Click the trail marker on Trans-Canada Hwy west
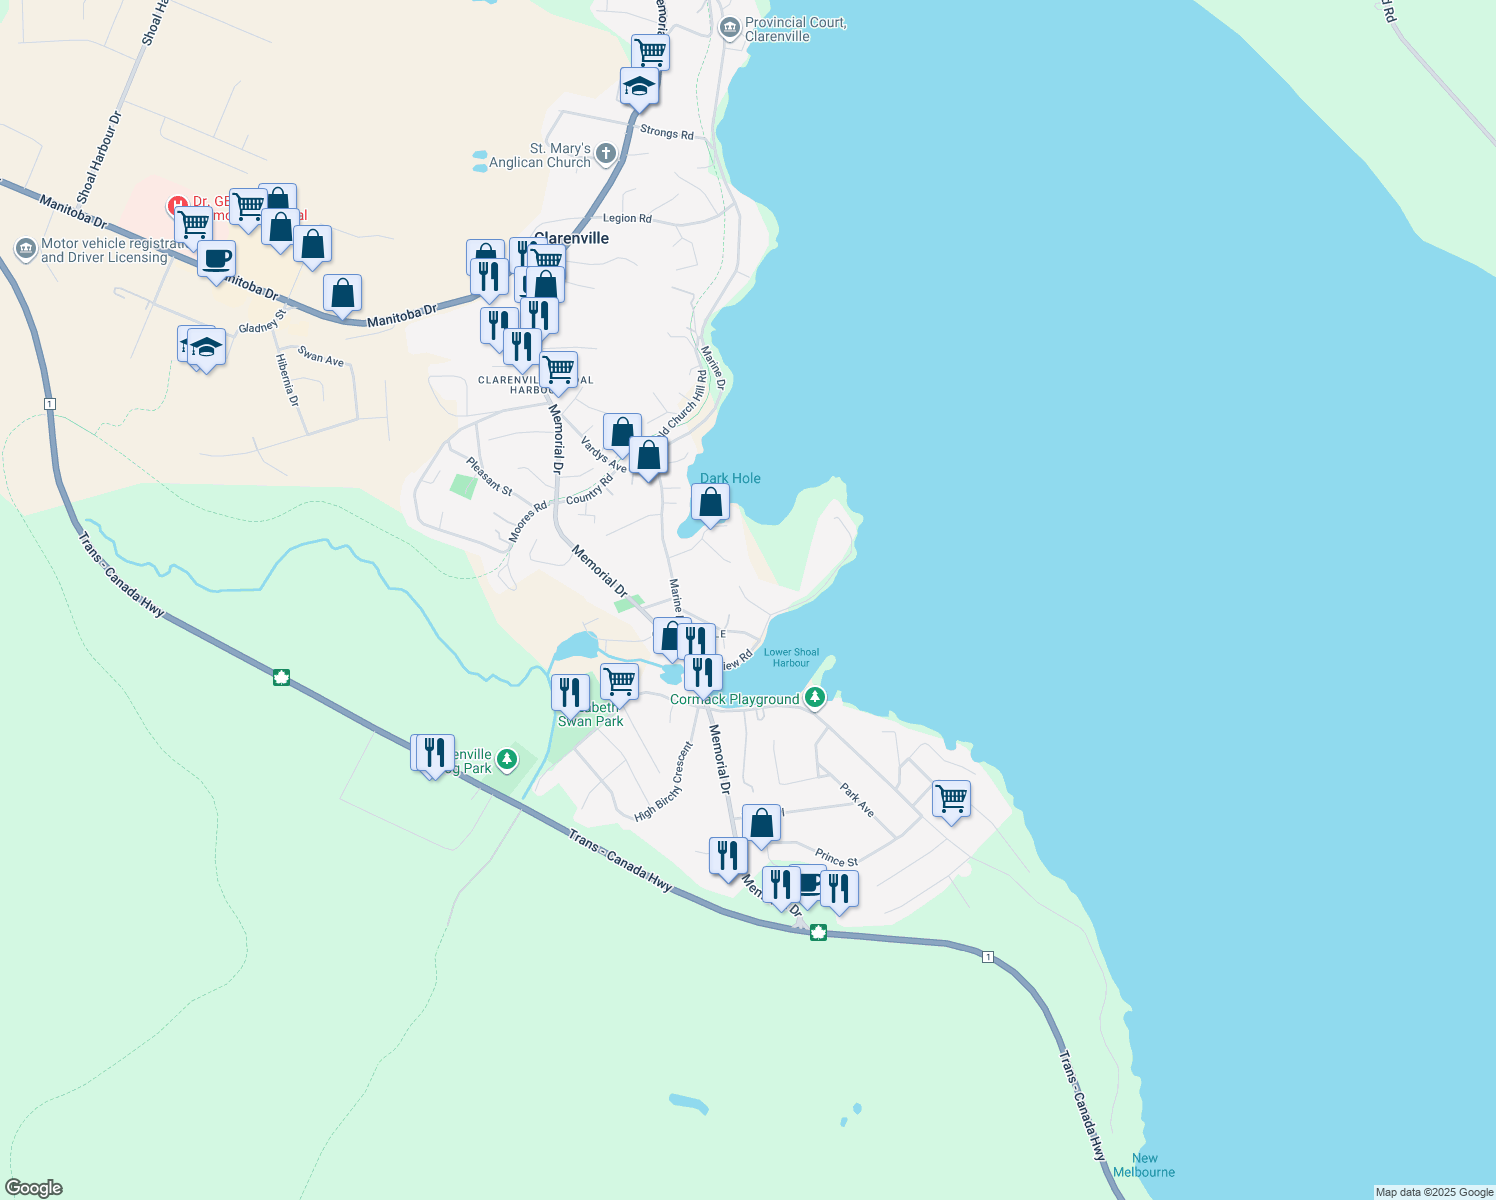Image resolution: width=1496 pixels, height=1200 pixels. pyautogui.click(x=281, y=677)
